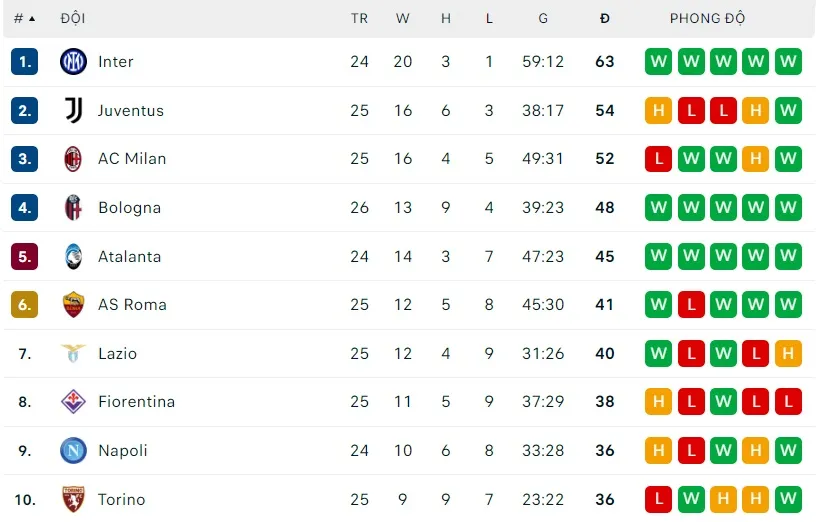This screenshot has height=522, width=816.
Task: Click the PHONG ĐỘ column header
Action: [707, 18]
